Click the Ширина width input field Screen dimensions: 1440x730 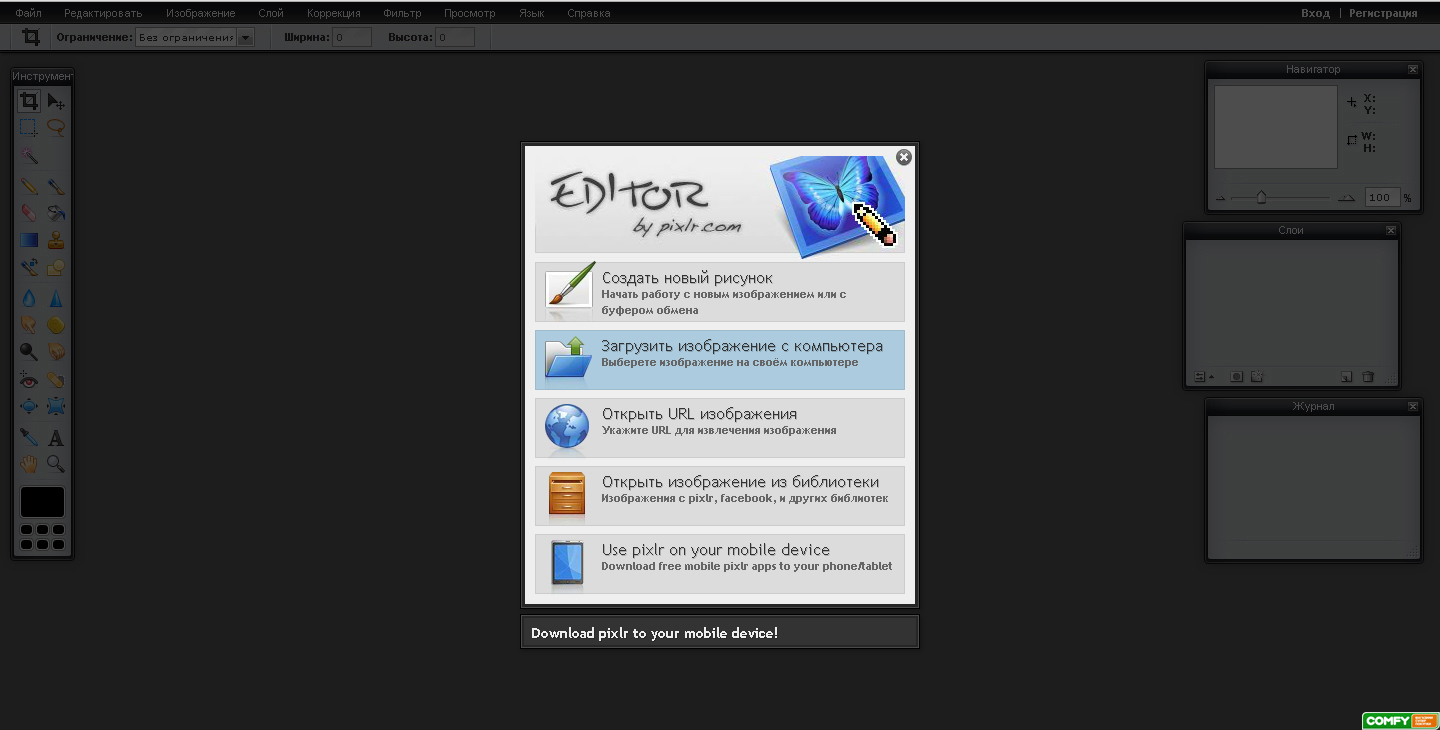352,37
